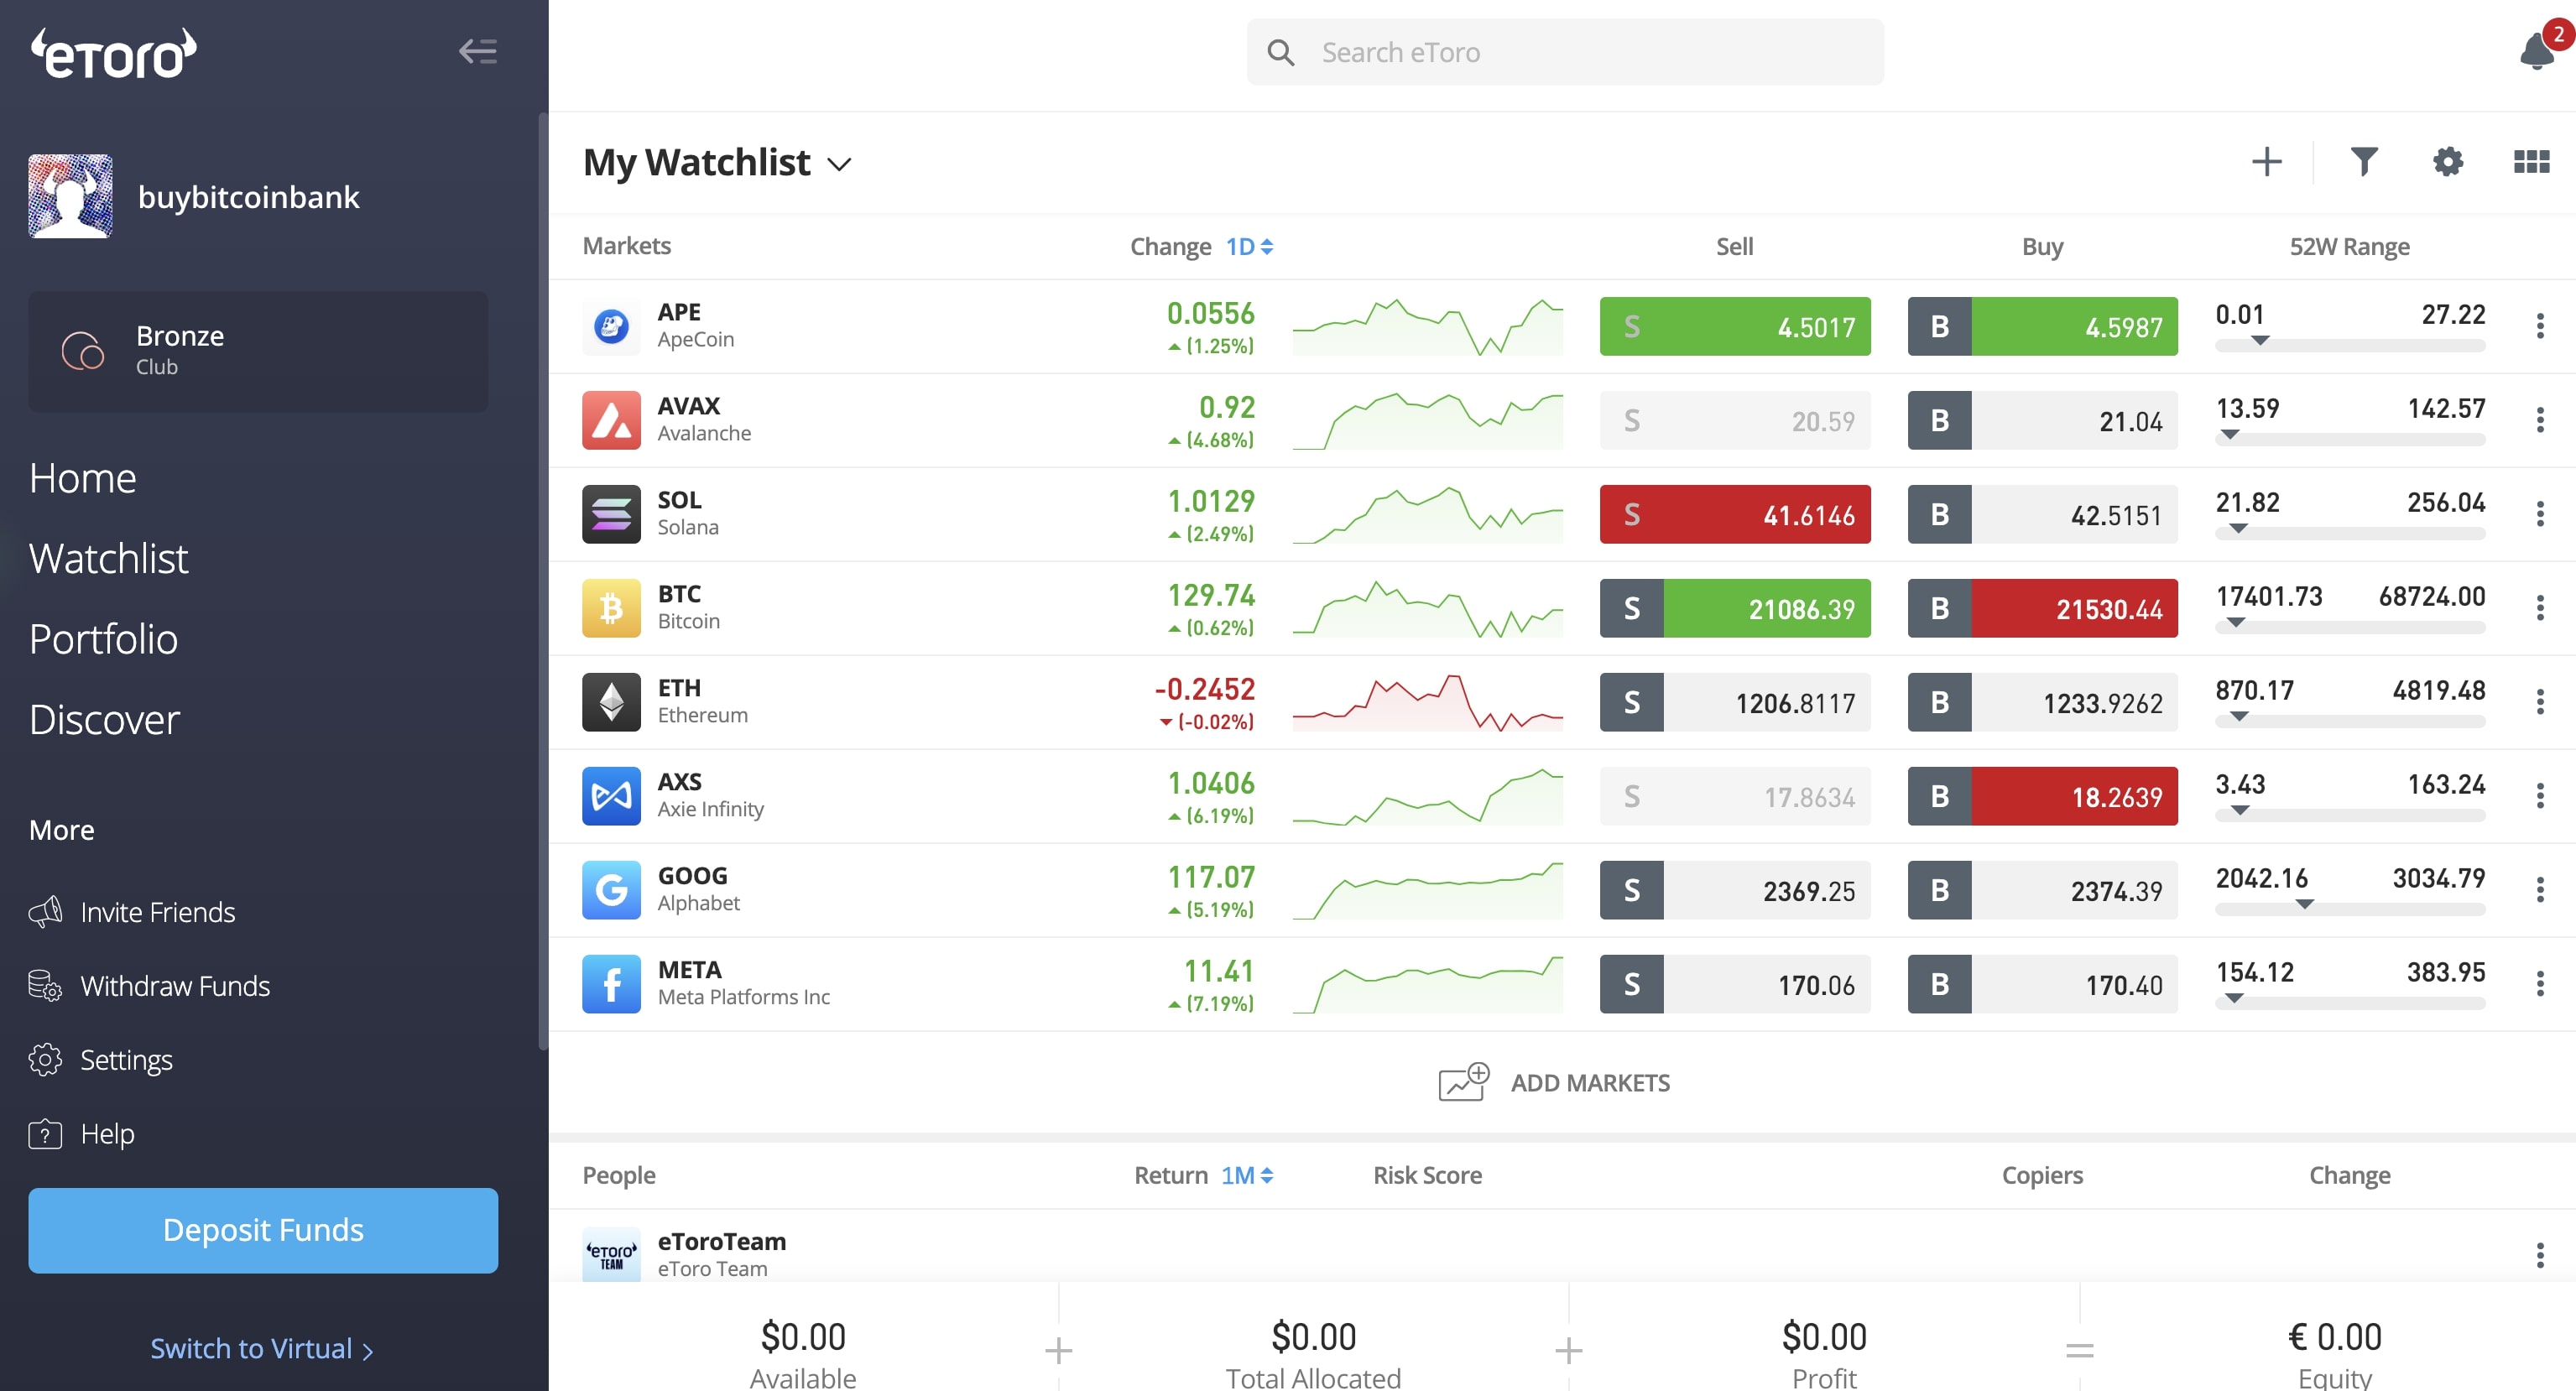Open Invite Friends

pyautogui.click(x=132, y=912)
